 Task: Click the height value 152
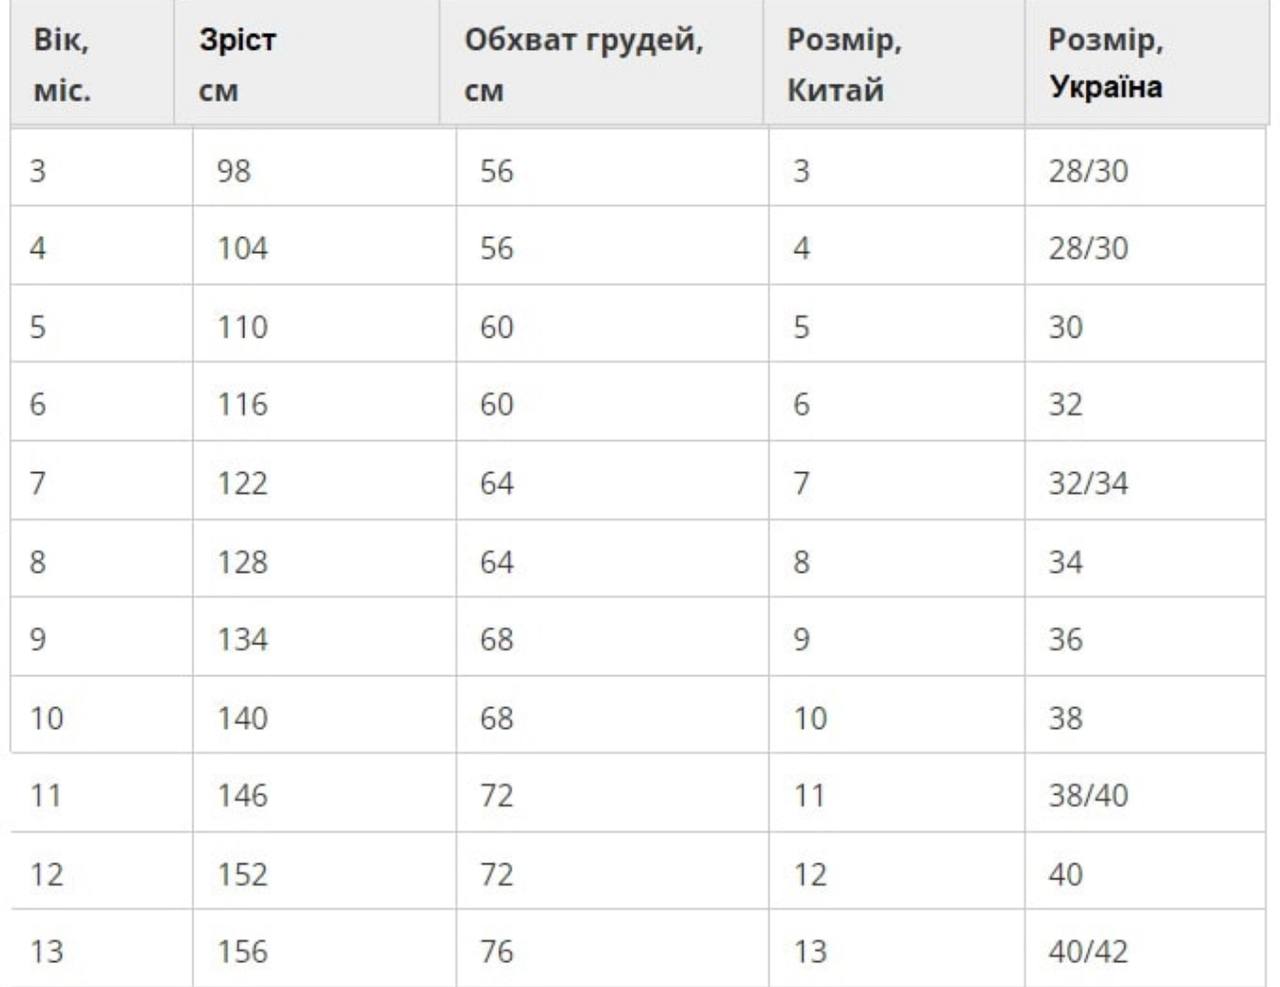click(243, 874)
